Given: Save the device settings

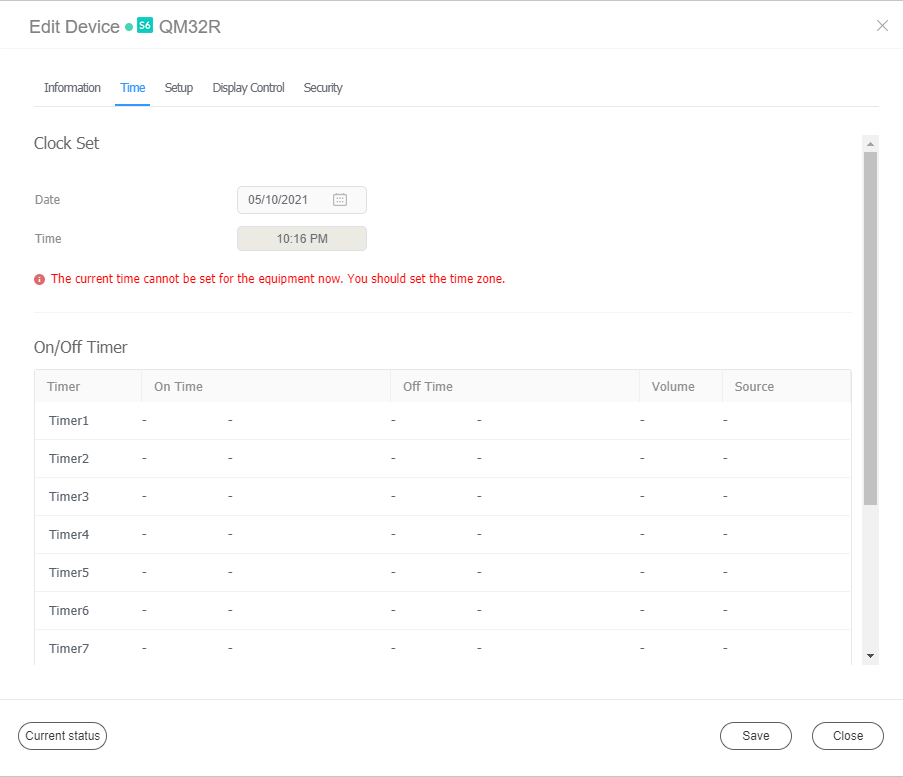Looking at the screenshot, I should tap(755, 735).
